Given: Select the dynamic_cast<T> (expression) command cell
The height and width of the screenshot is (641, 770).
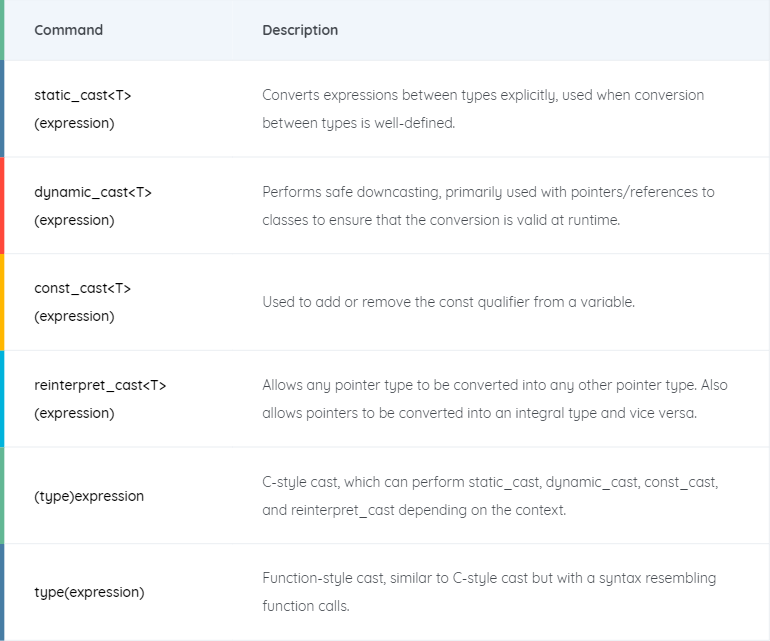Looking at the screenshot, I should (x=93, y=206).
